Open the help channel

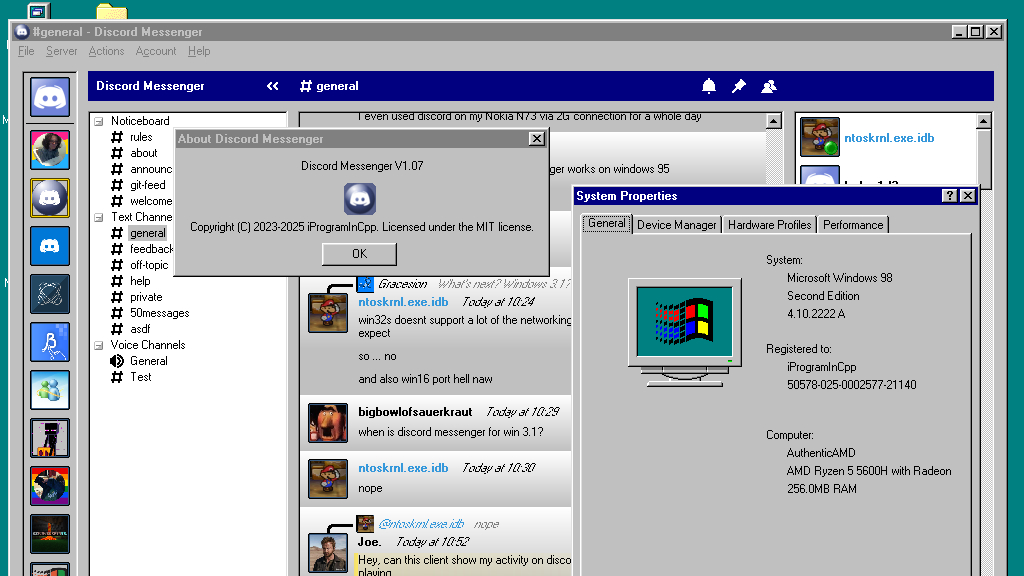tap(140, 281)
